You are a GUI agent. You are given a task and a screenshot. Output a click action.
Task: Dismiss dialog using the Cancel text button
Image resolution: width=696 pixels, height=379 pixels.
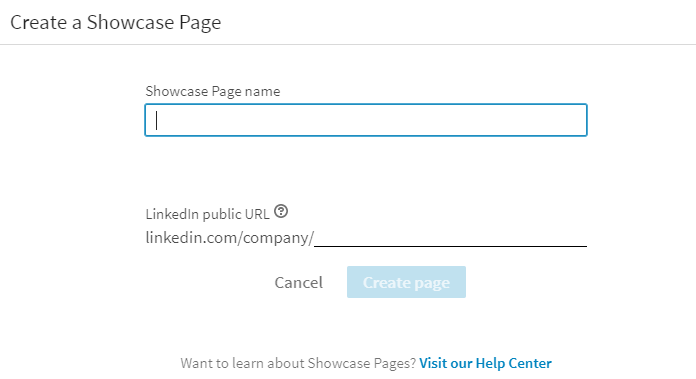299,282
